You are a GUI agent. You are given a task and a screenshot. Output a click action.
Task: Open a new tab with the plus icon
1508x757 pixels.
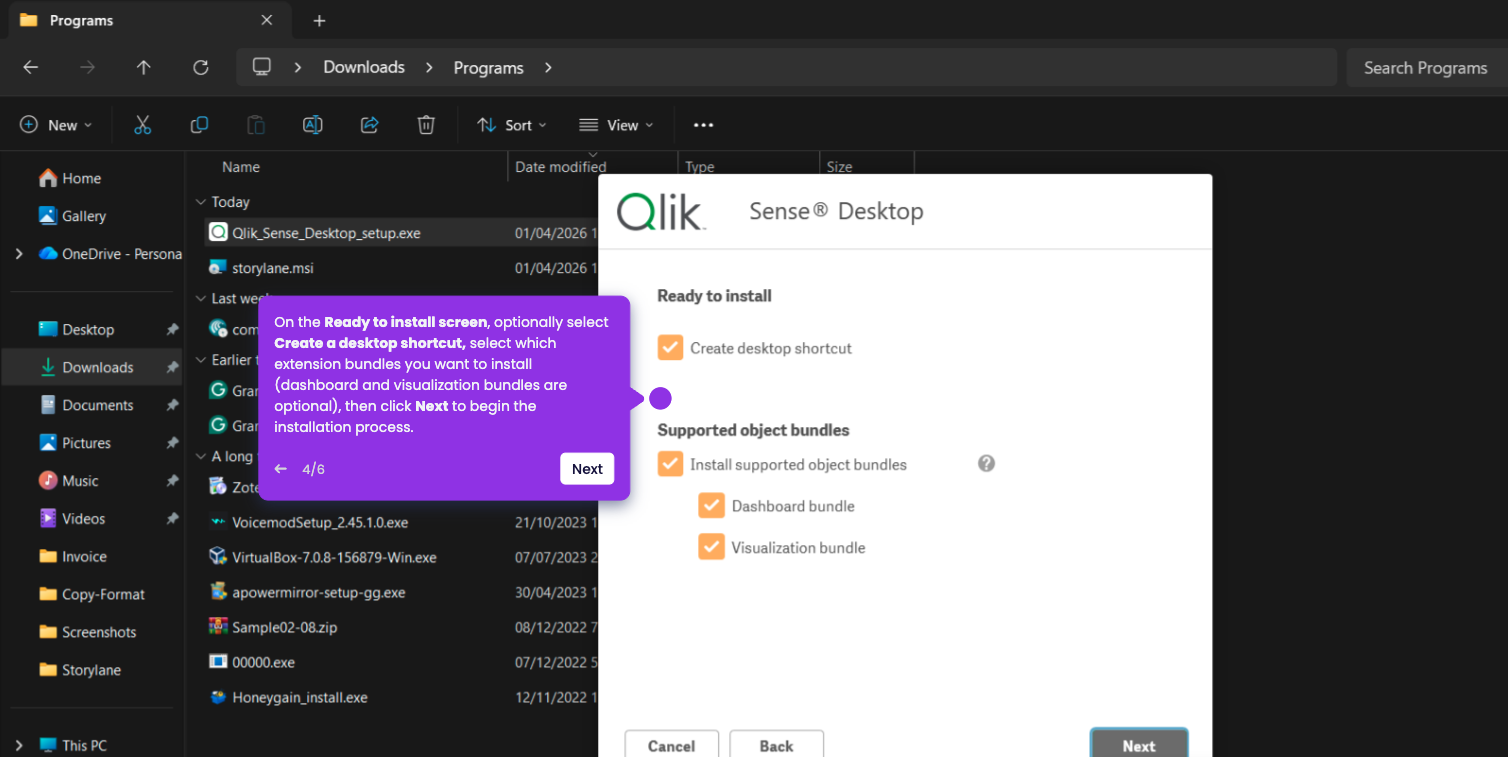319,20
